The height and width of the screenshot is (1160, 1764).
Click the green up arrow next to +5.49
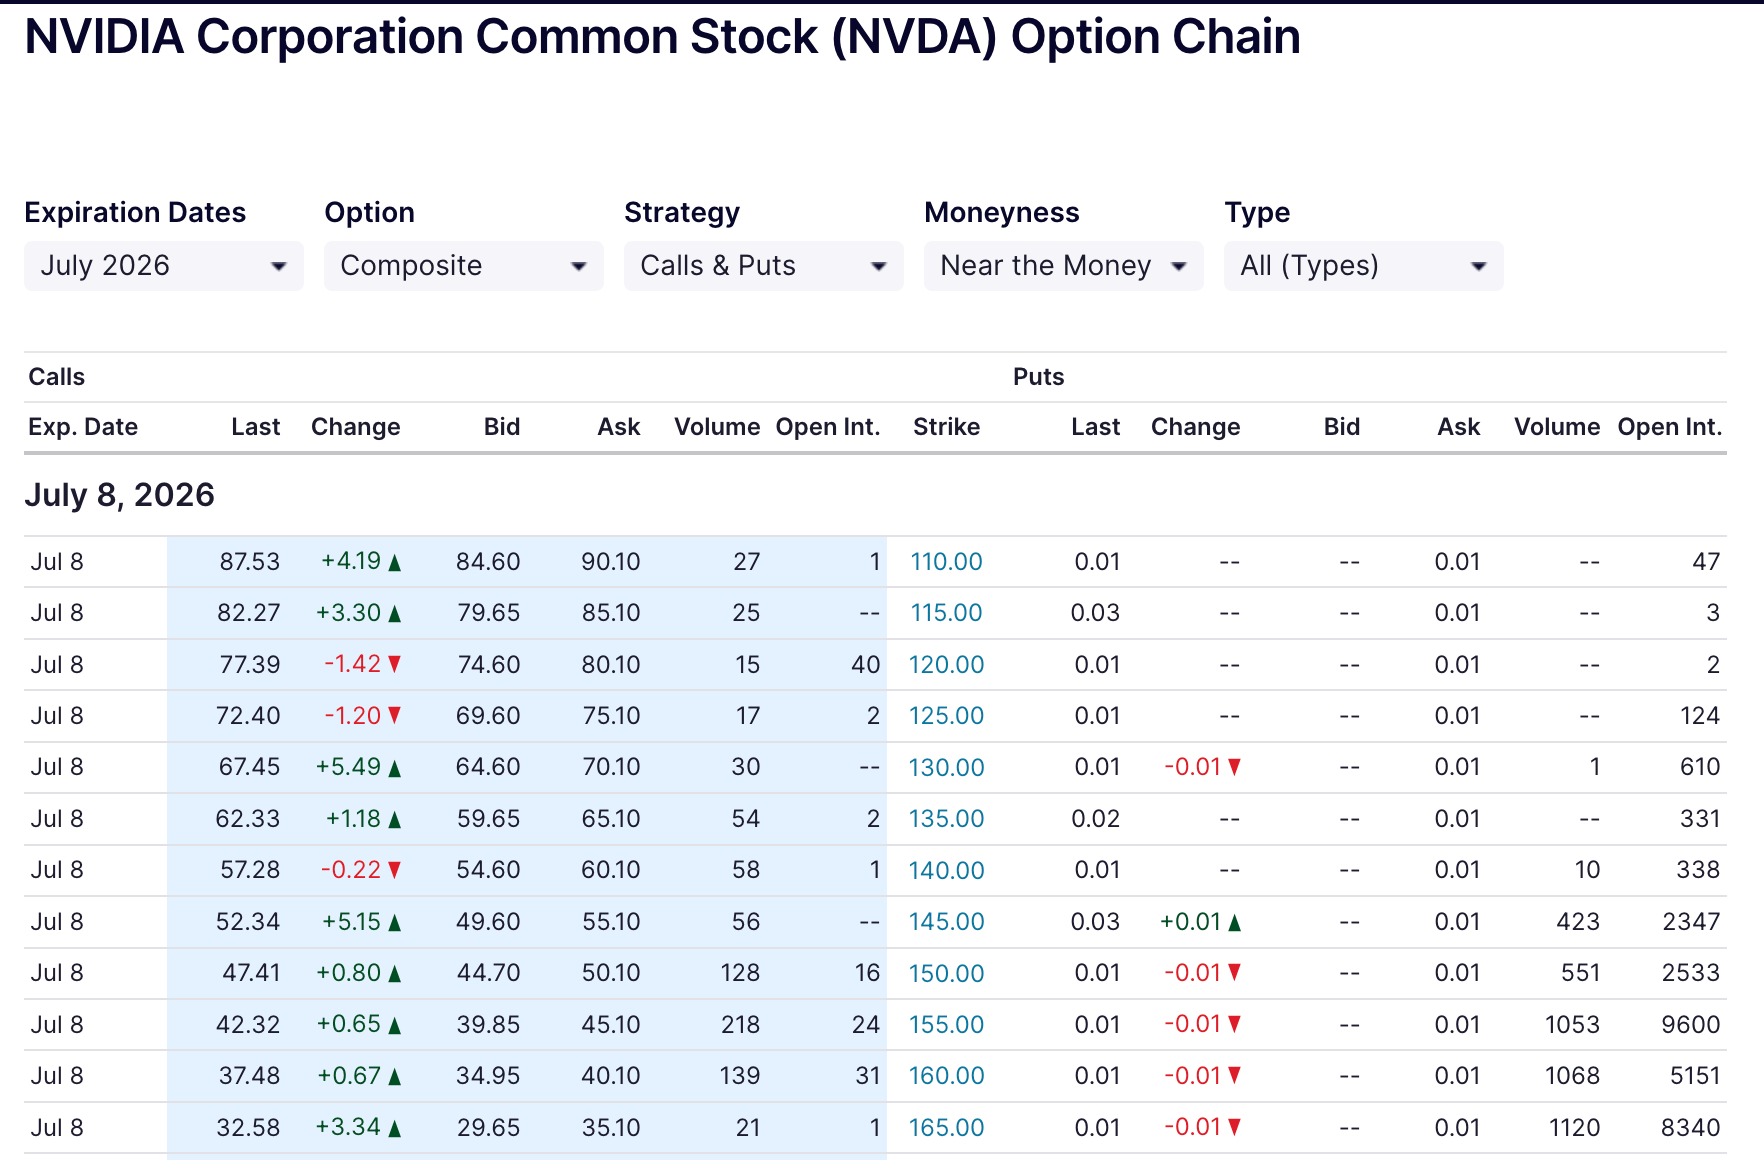395,768
